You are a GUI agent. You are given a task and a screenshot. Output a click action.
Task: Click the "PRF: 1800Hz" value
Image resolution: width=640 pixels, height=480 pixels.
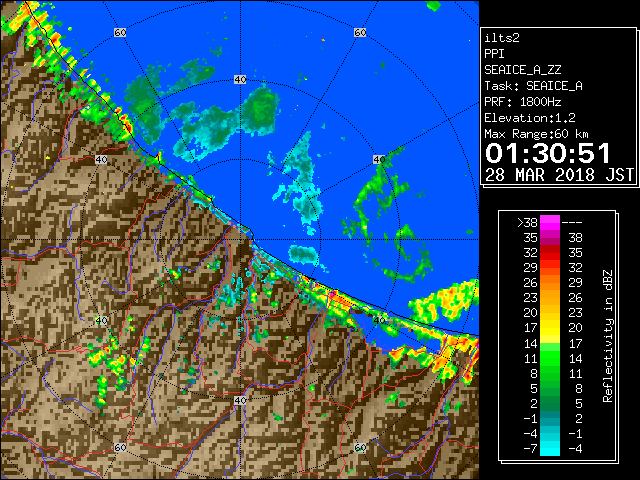click(522, 102)
